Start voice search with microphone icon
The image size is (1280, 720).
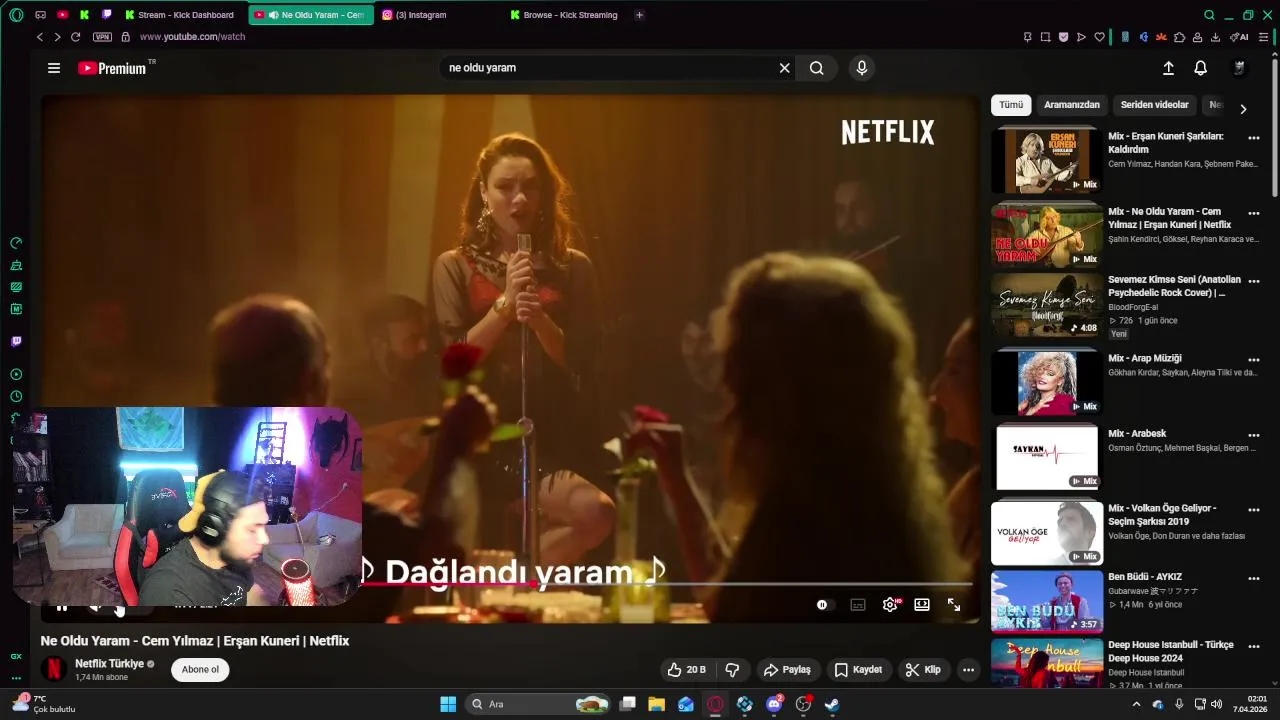coord(862,68)
